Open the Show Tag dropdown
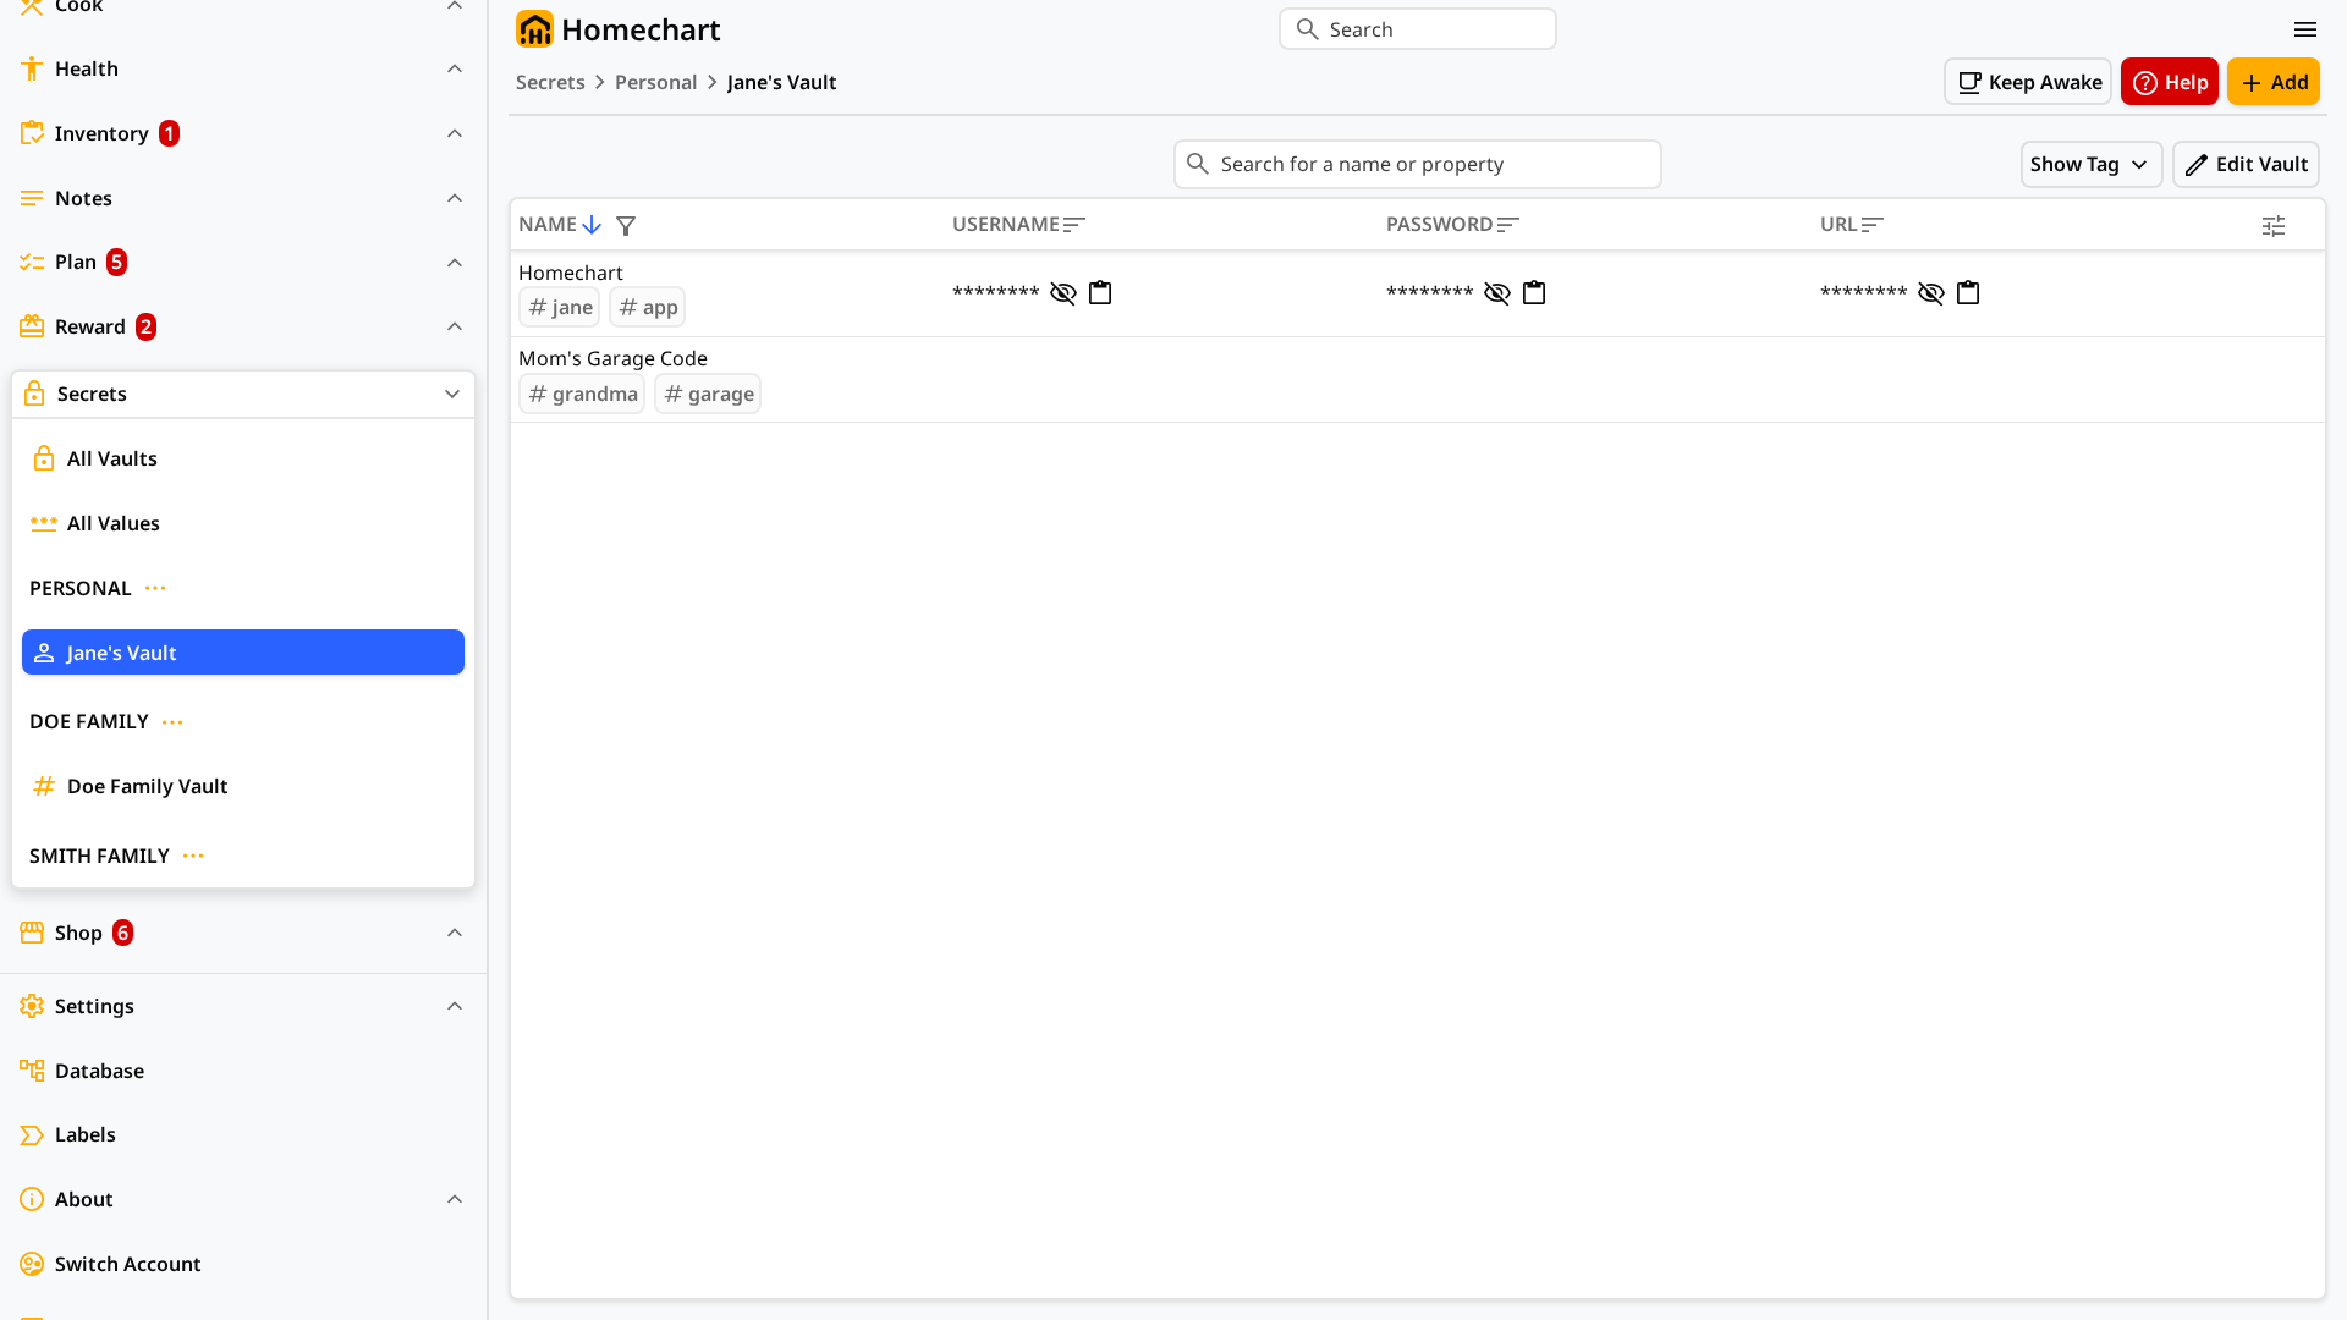The width and height of the screenshot is (2347, 1320). (2091, 164)
